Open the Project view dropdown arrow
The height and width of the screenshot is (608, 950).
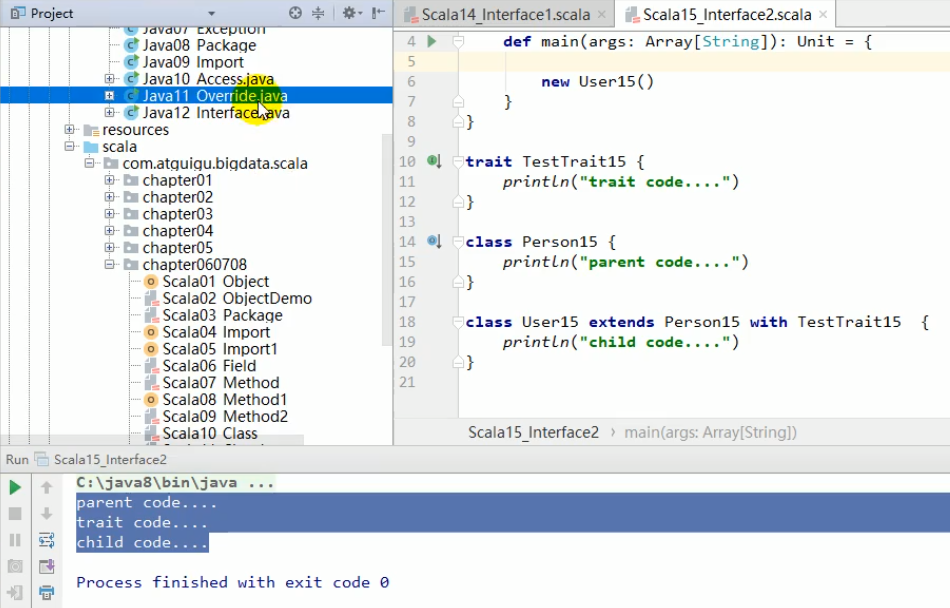tap(211, 13)
